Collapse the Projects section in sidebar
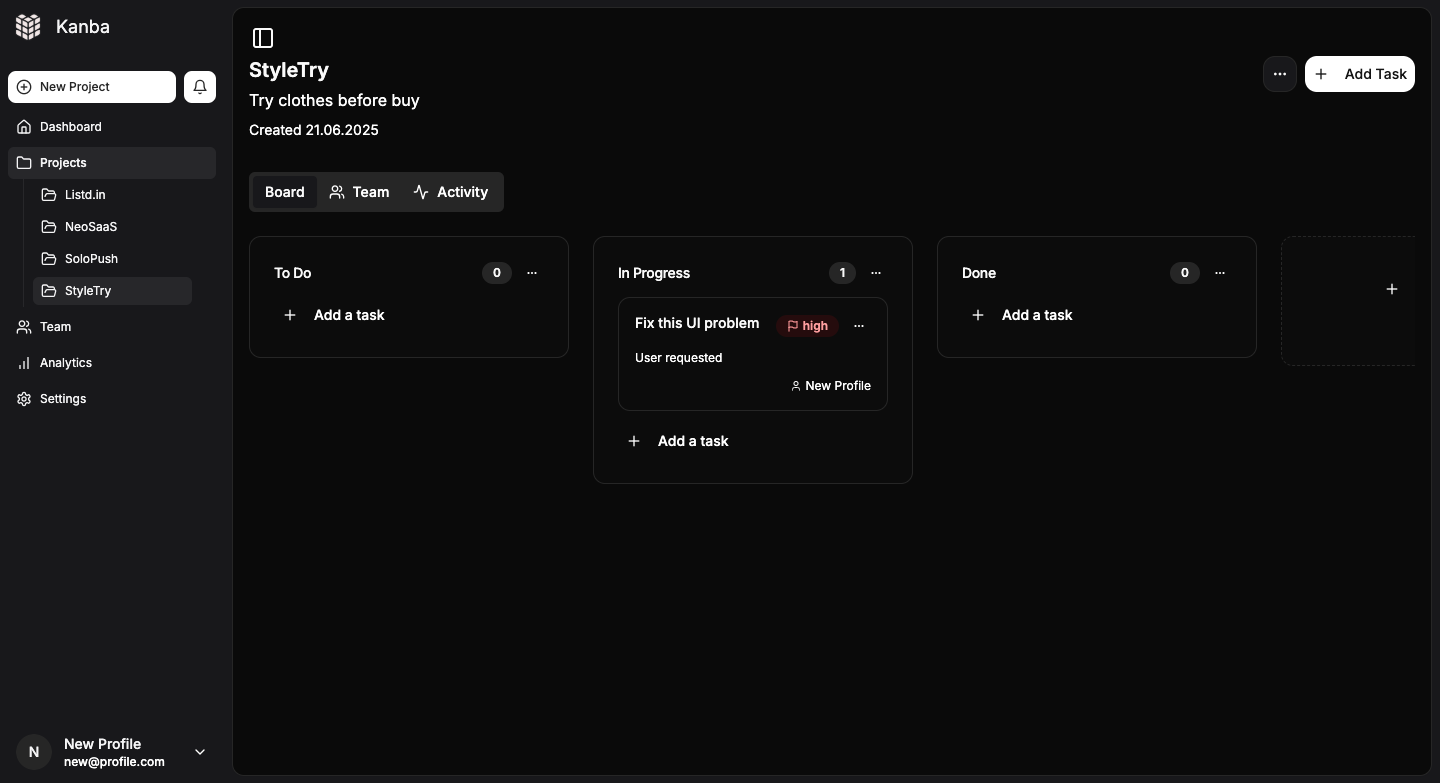 (63, 163)
